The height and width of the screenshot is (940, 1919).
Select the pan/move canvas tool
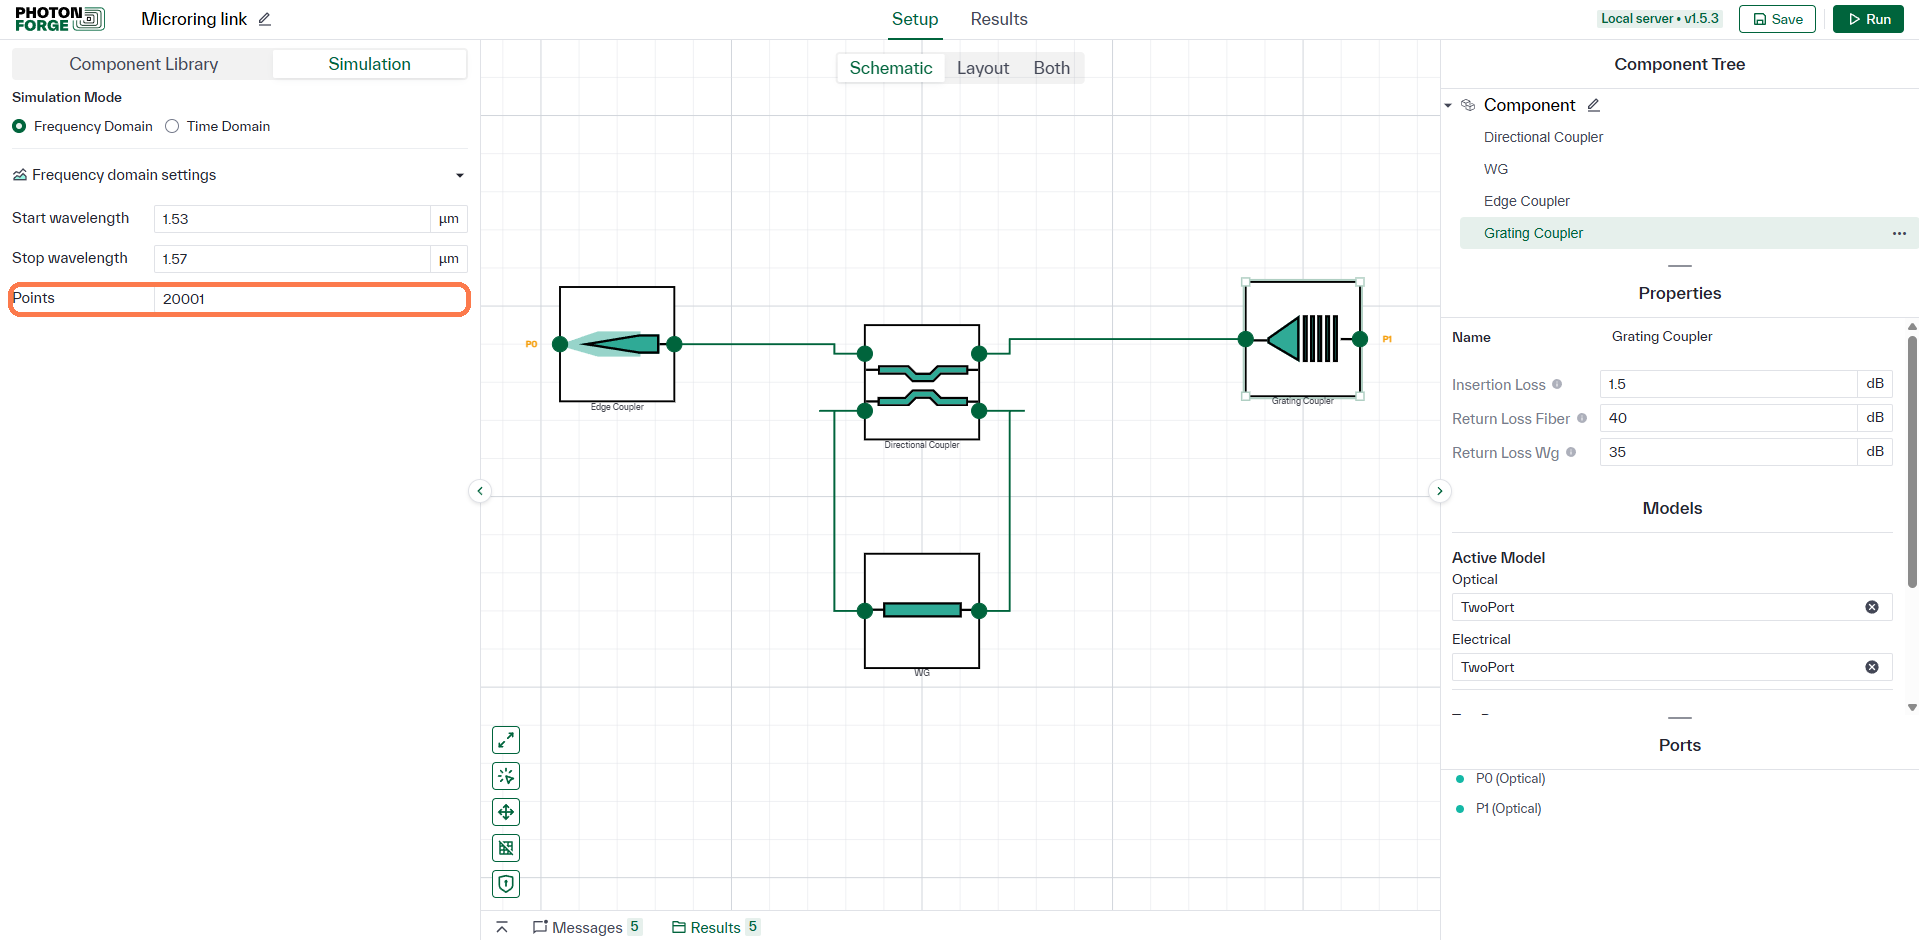[506, 812]
